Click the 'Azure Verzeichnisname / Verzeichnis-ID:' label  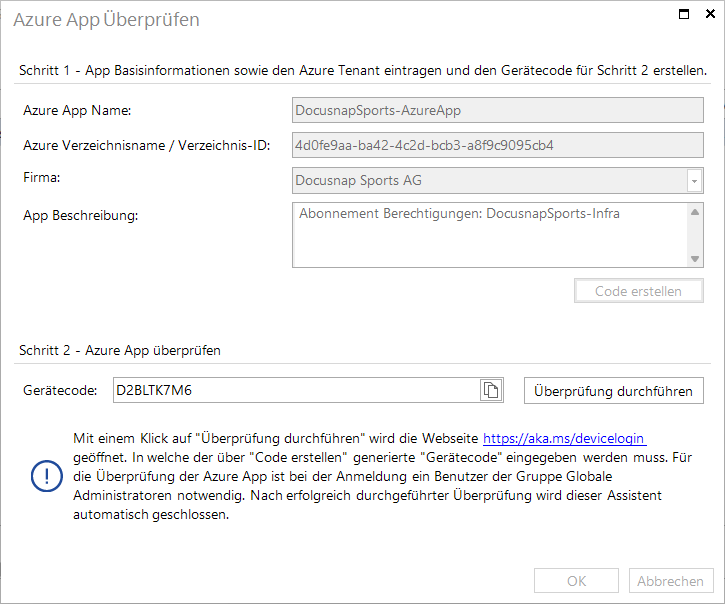[x=147, y=146]
